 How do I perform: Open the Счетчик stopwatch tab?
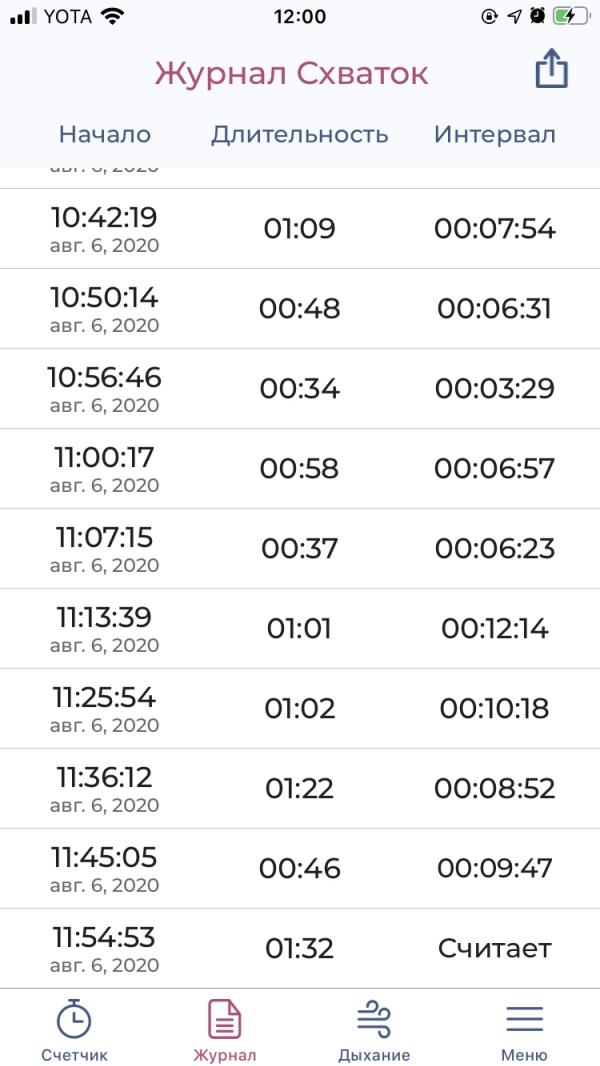coord(74,1030)
